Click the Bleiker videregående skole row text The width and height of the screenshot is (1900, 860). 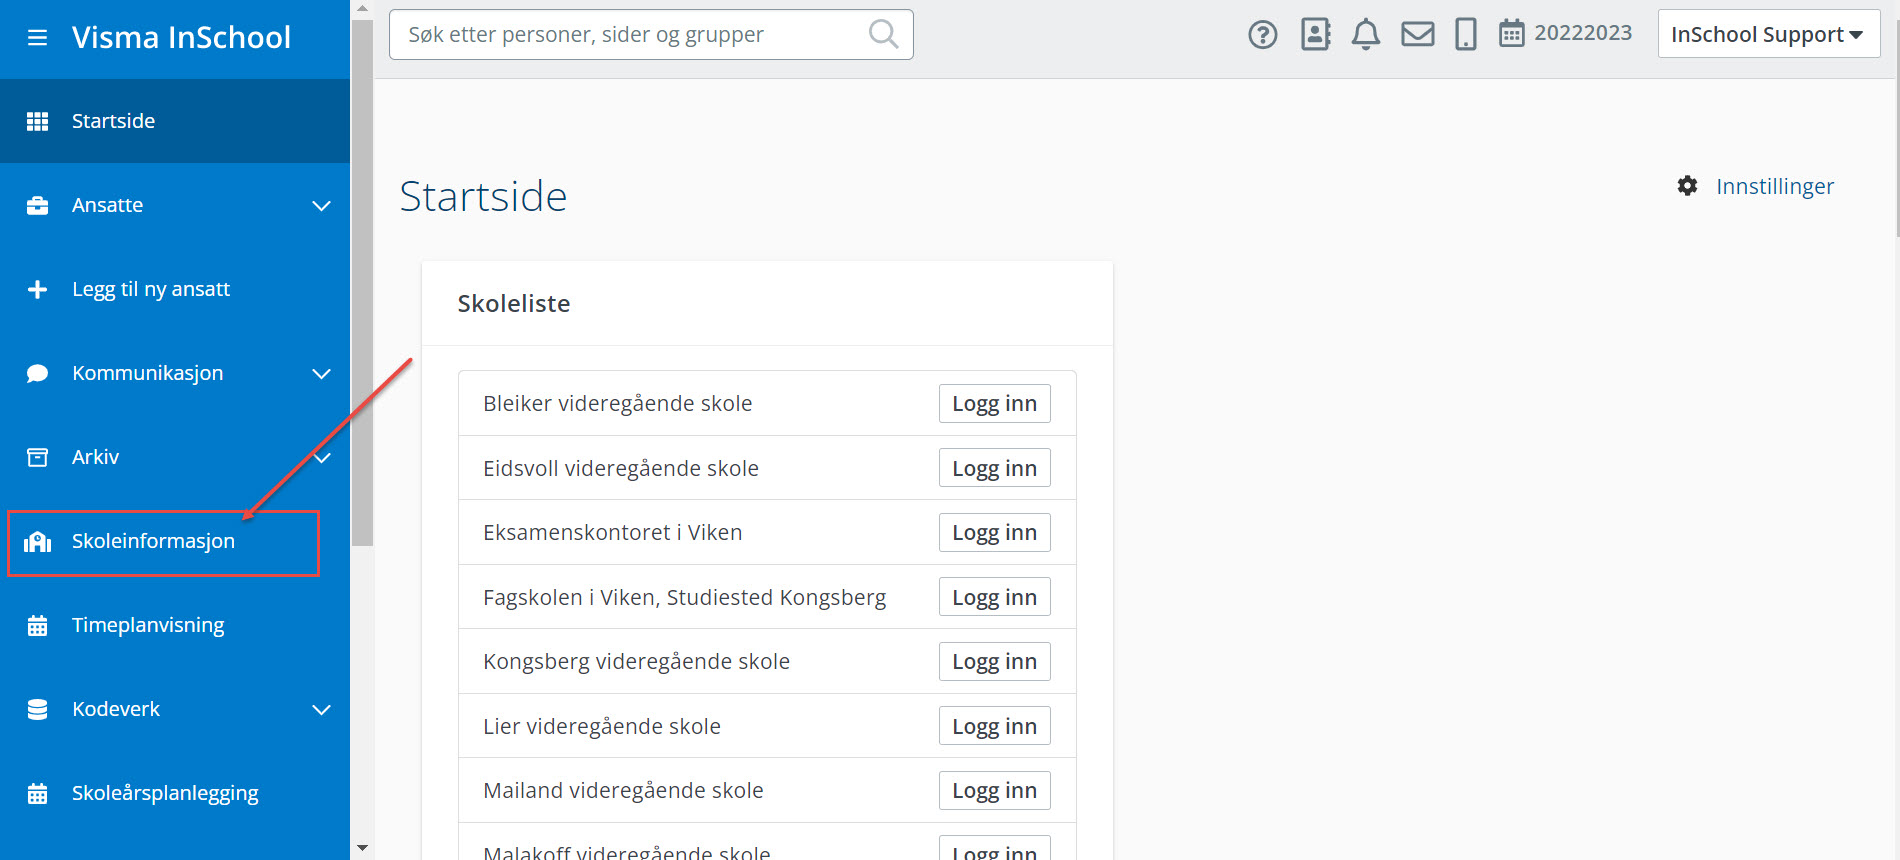pos(618,404)
